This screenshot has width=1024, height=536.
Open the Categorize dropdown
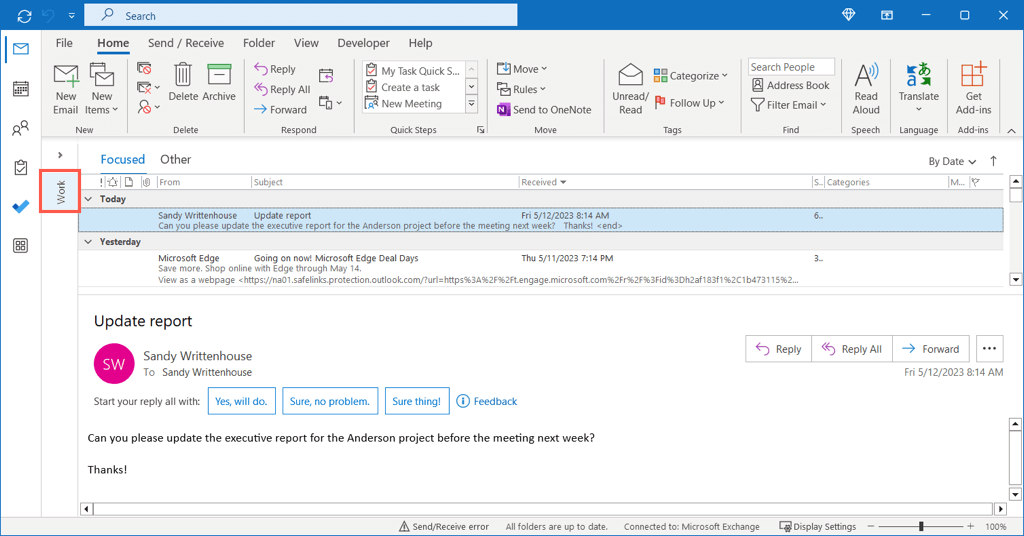[x=691, y=76]
